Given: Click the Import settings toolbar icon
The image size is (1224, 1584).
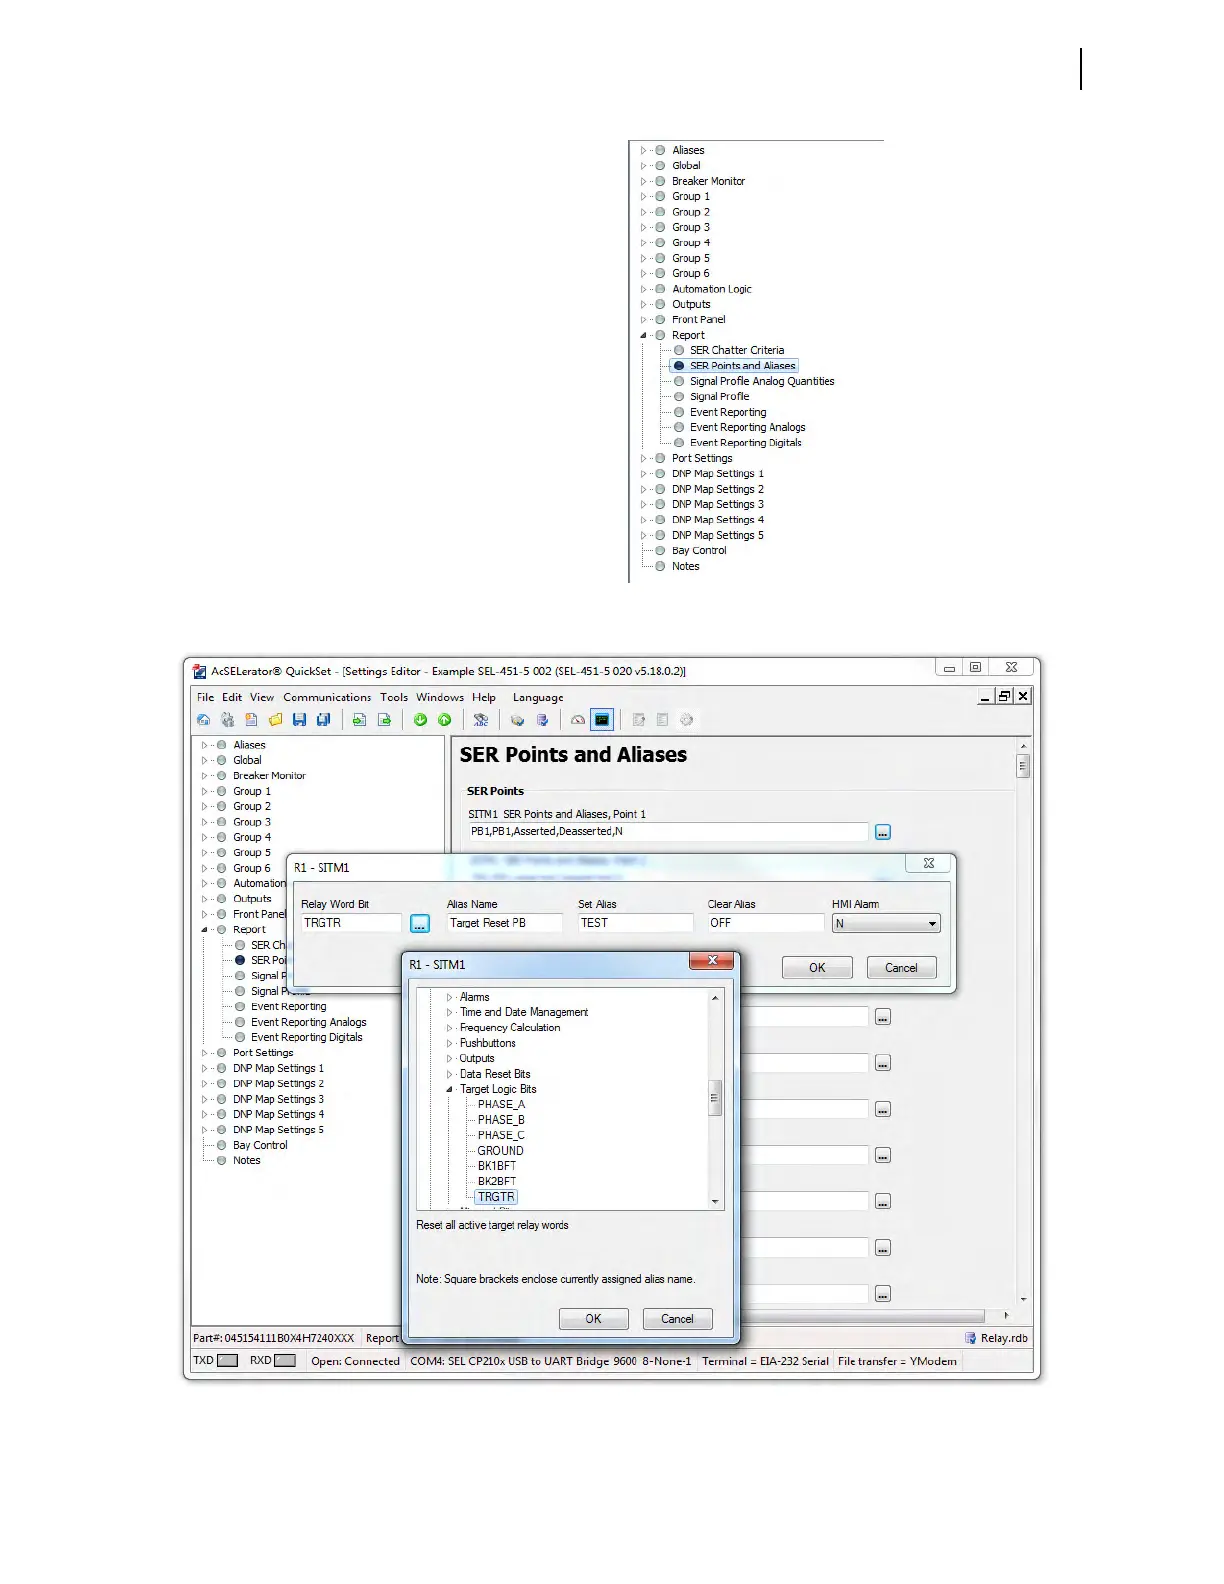Looking at the screenshot, I should click(359, 720).
